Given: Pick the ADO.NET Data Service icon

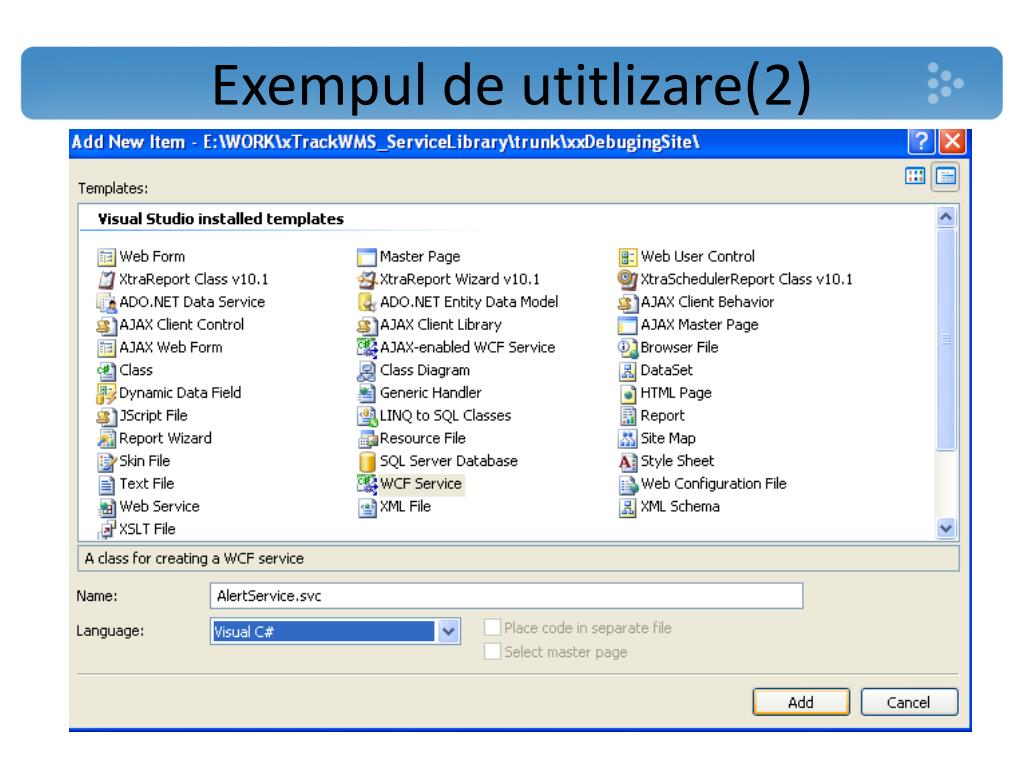Looking at the screenshot, I should [x=106, y=303].
